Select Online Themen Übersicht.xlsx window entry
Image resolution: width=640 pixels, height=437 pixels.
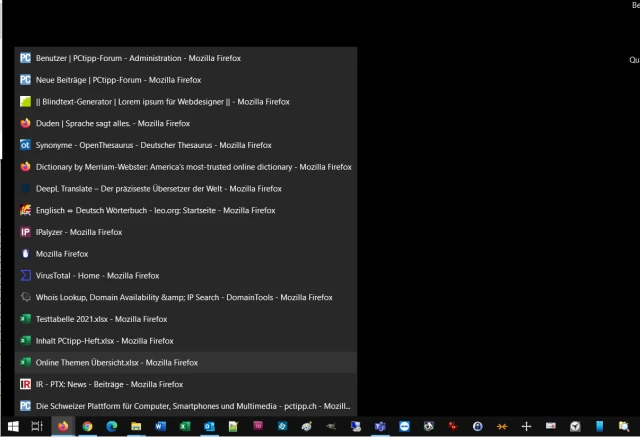[x=116, y=362]
